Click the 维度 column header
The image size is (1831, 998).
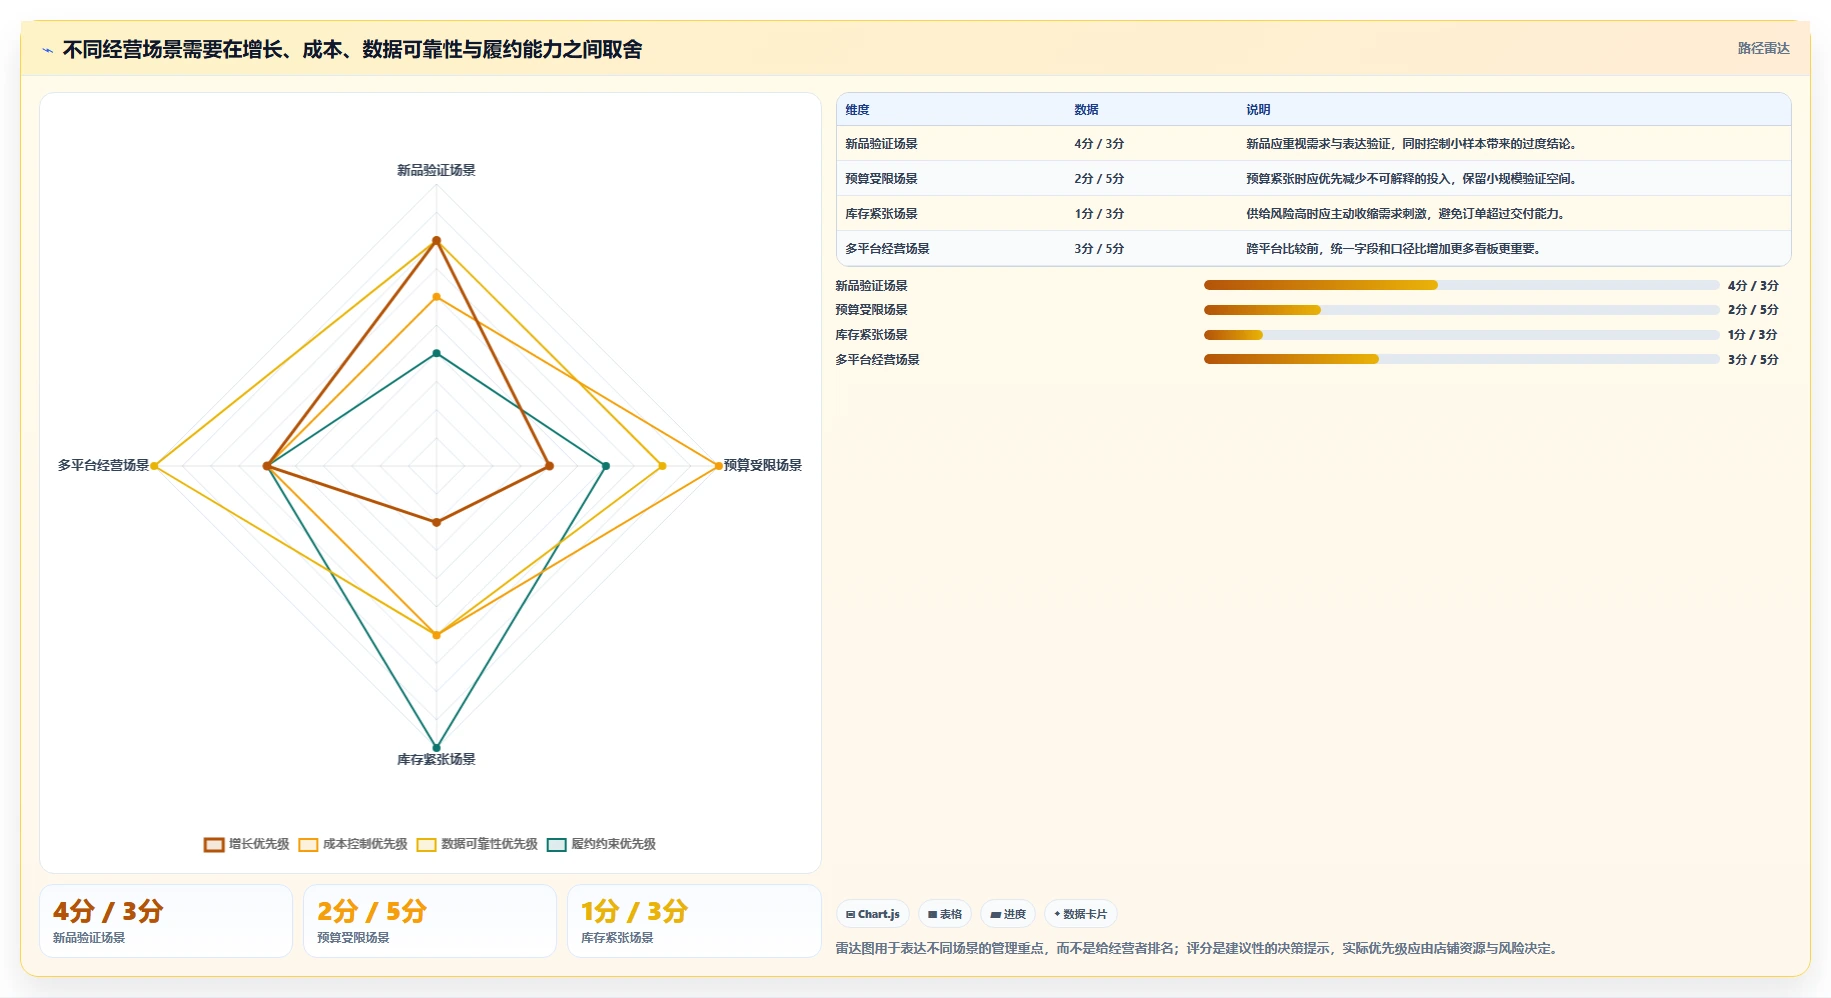tap(857, 110)
